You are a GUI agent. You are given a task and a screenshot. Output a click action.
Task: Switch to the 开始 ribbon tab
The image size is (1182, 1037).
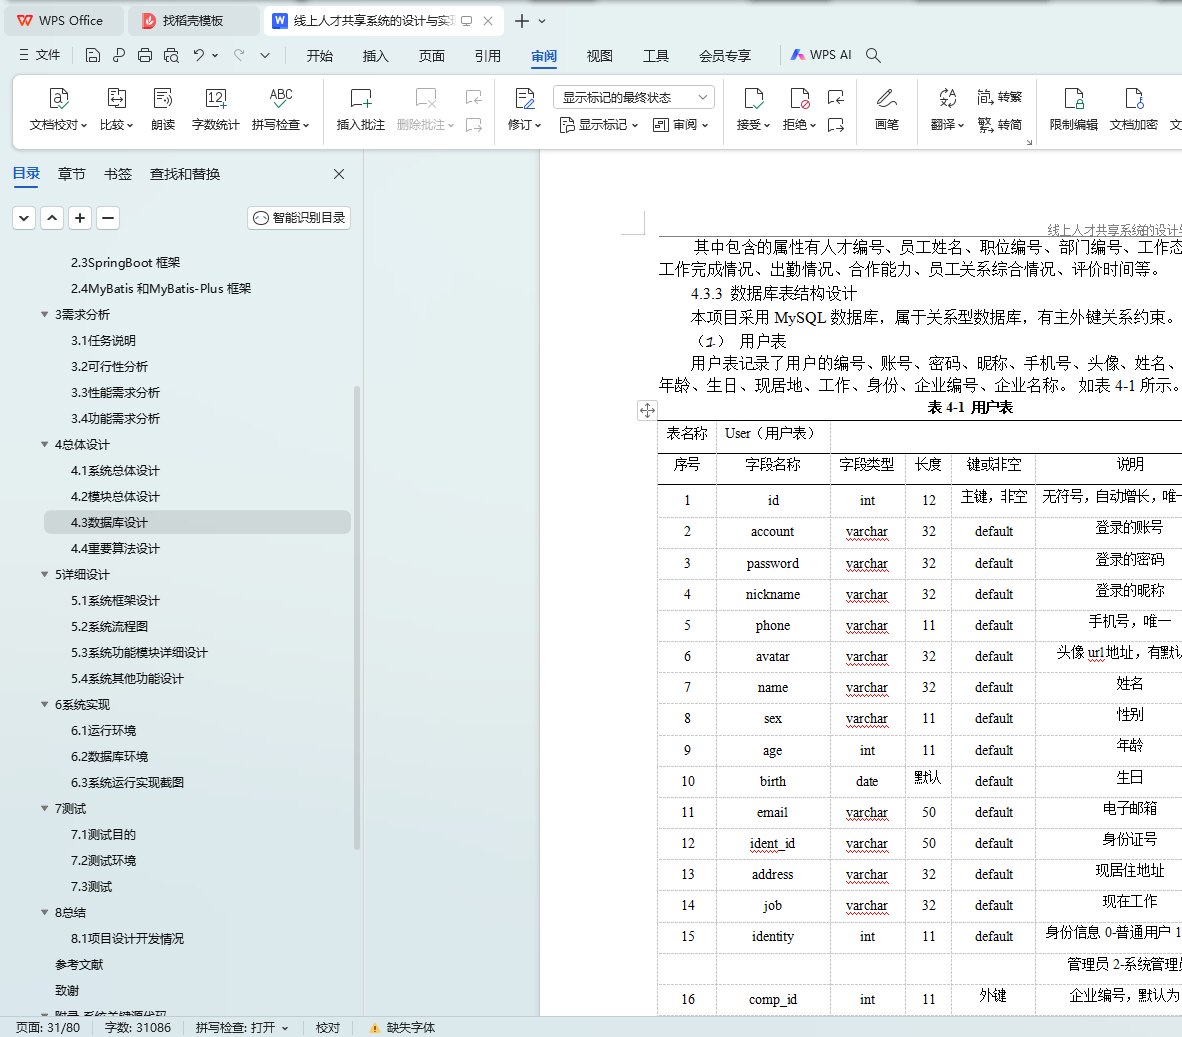[x=320, y=56]
